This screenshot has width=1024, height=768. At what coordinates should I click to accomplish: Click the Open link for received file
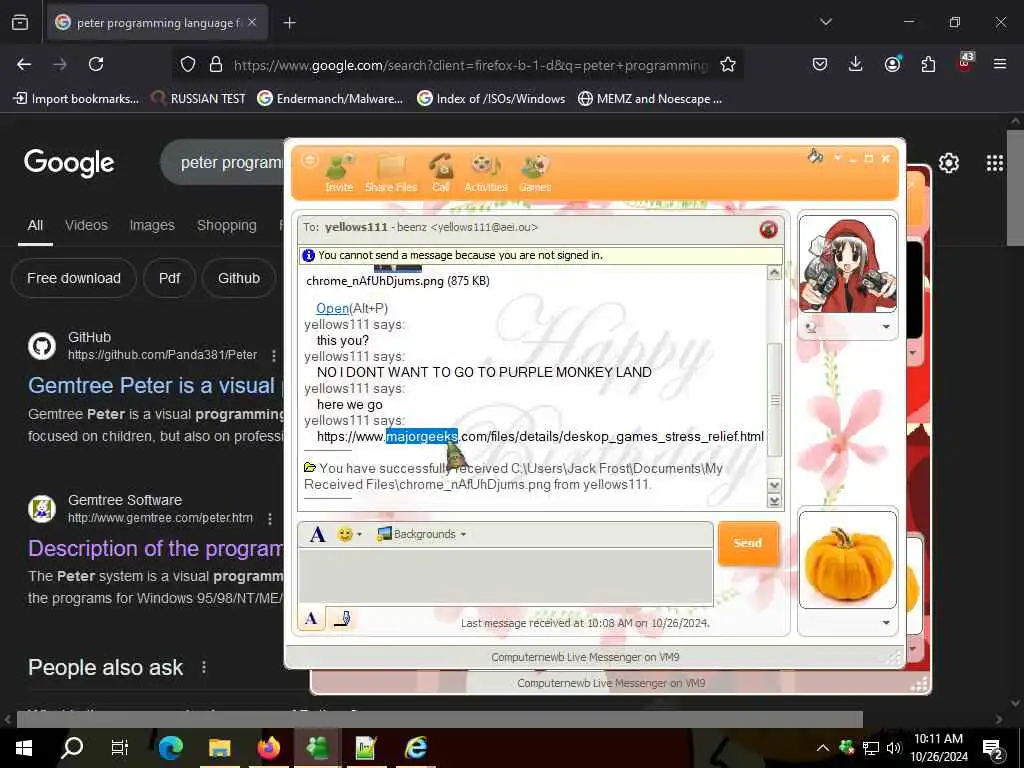pyautogui.click(x=332, y=308)
